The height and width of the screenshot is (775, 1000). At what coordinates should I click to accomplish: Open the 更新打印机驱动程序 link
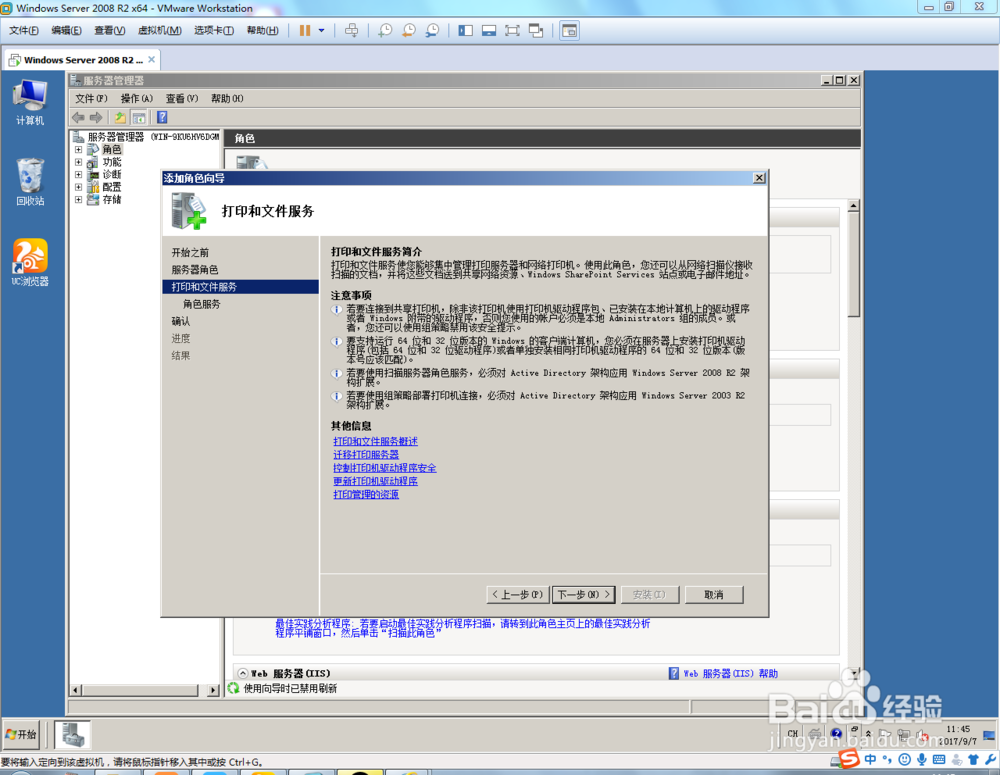coord(375,481)
